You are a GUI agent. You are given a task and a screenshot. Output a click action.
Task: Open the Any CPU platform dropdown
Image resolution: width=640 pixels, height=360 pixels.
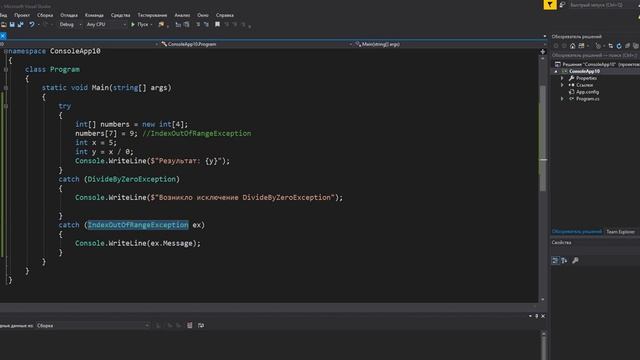(106, 24)
